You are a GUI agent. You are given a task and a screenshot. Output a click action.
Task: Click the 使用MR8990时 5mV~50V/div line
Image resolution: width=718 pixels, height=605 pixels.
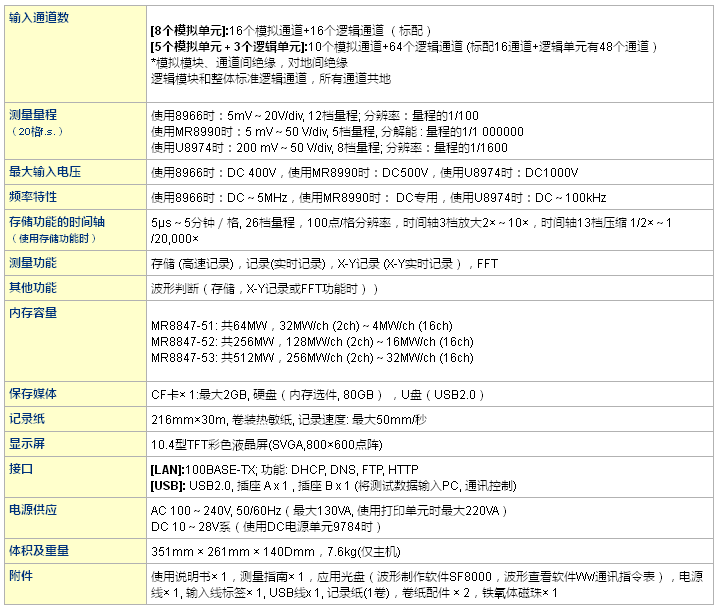point(337,132)
